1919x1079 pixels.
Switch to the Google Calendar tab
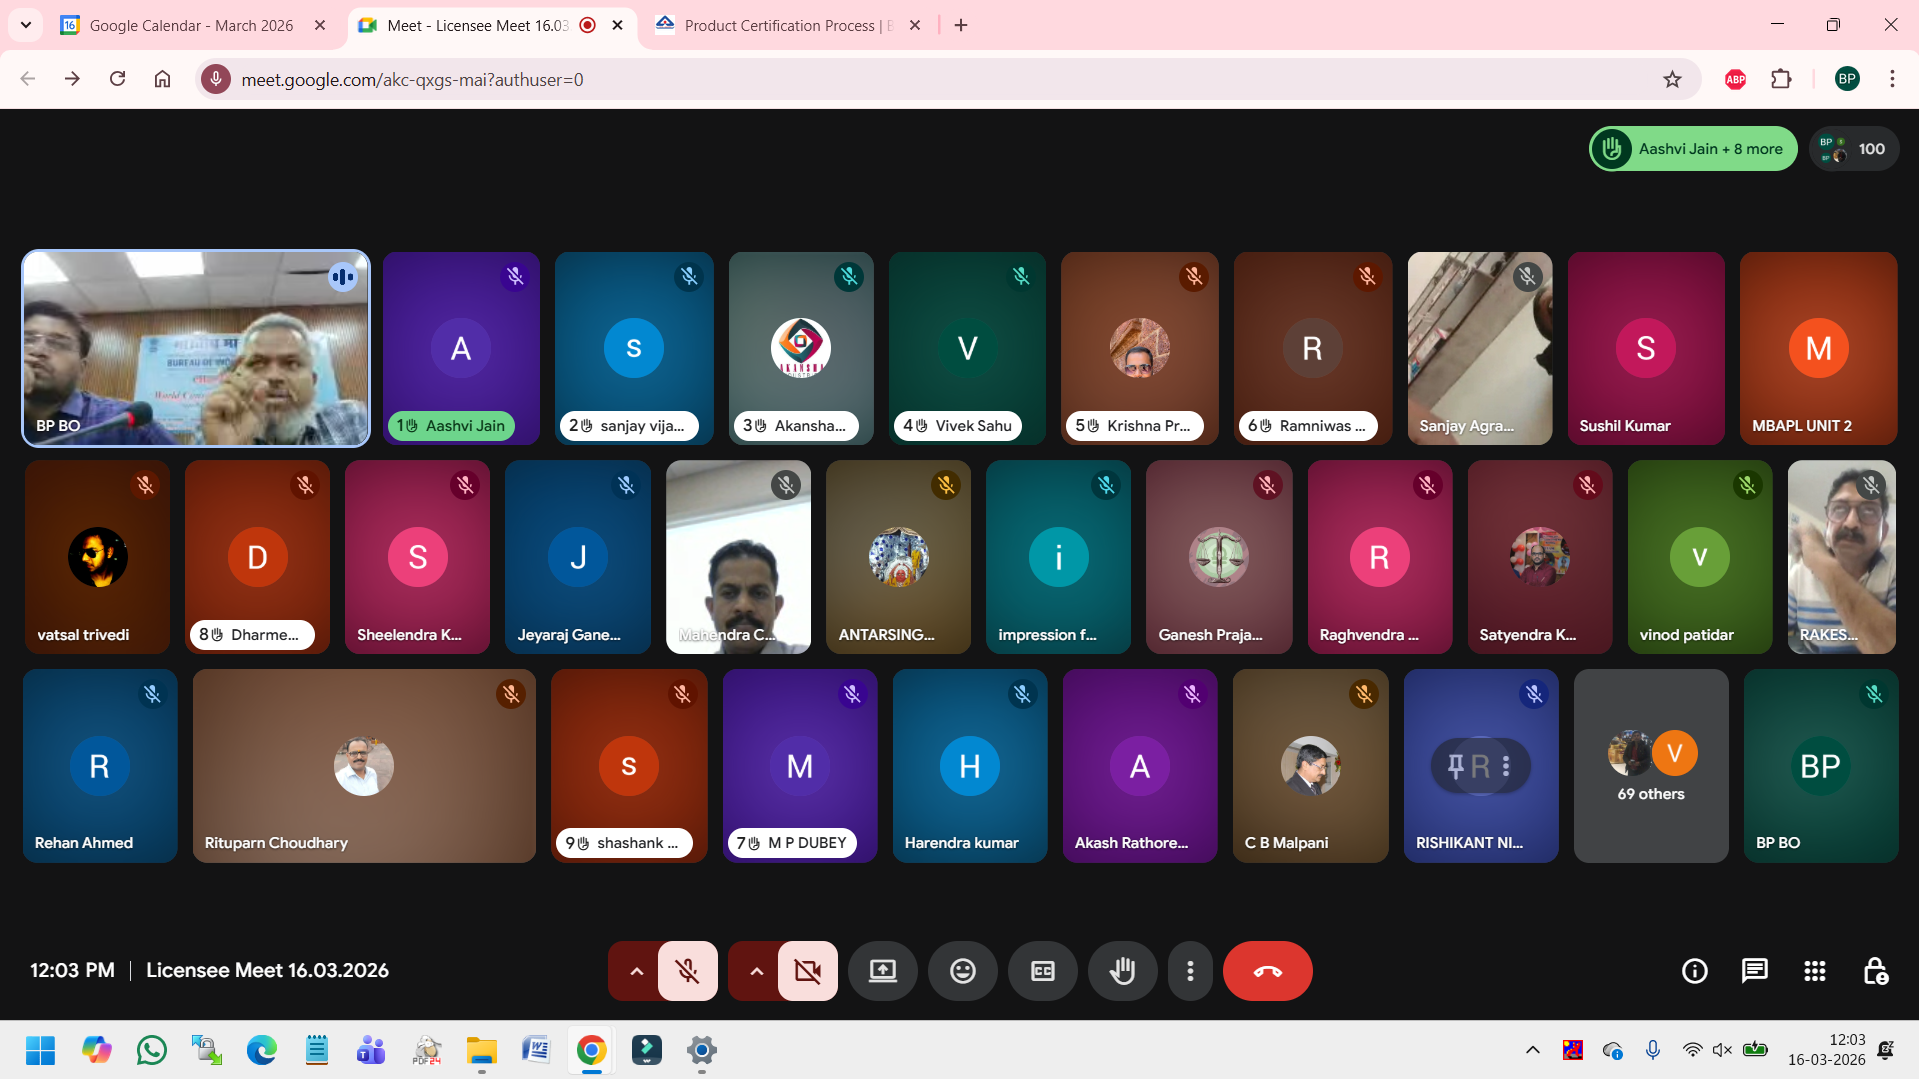[x=190, y=25]
